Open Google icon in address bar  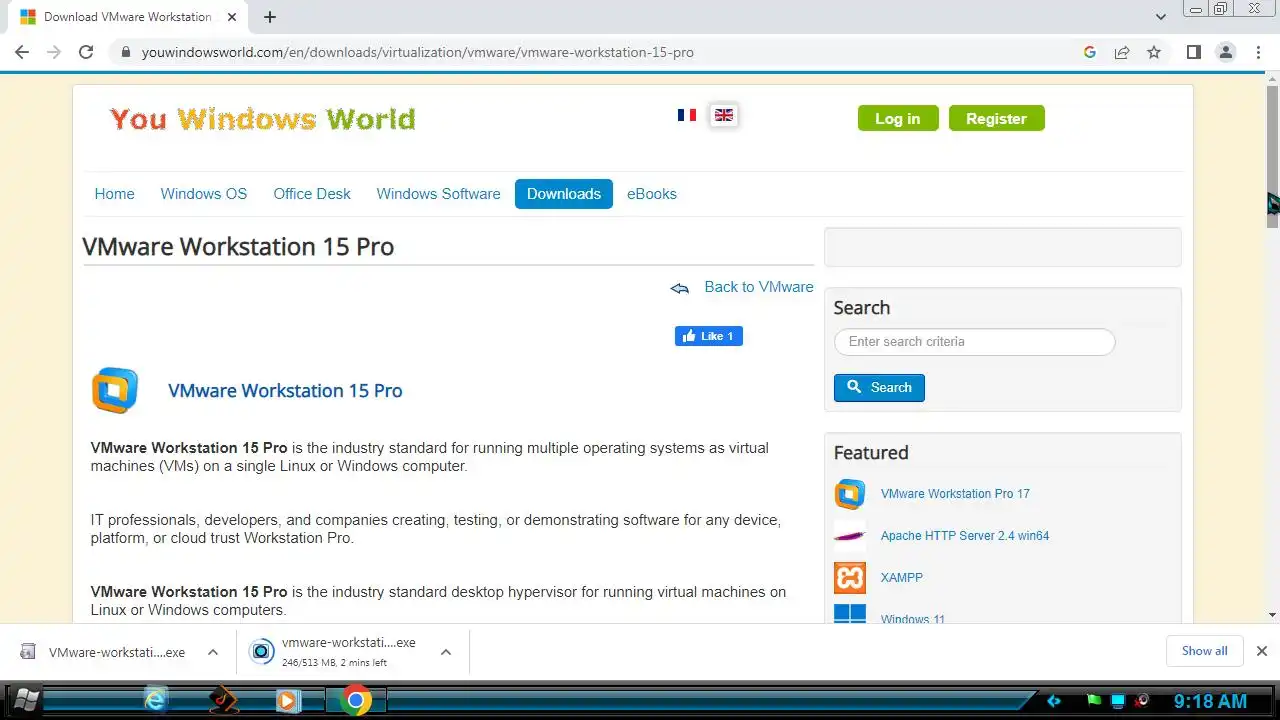point(1090,52)
